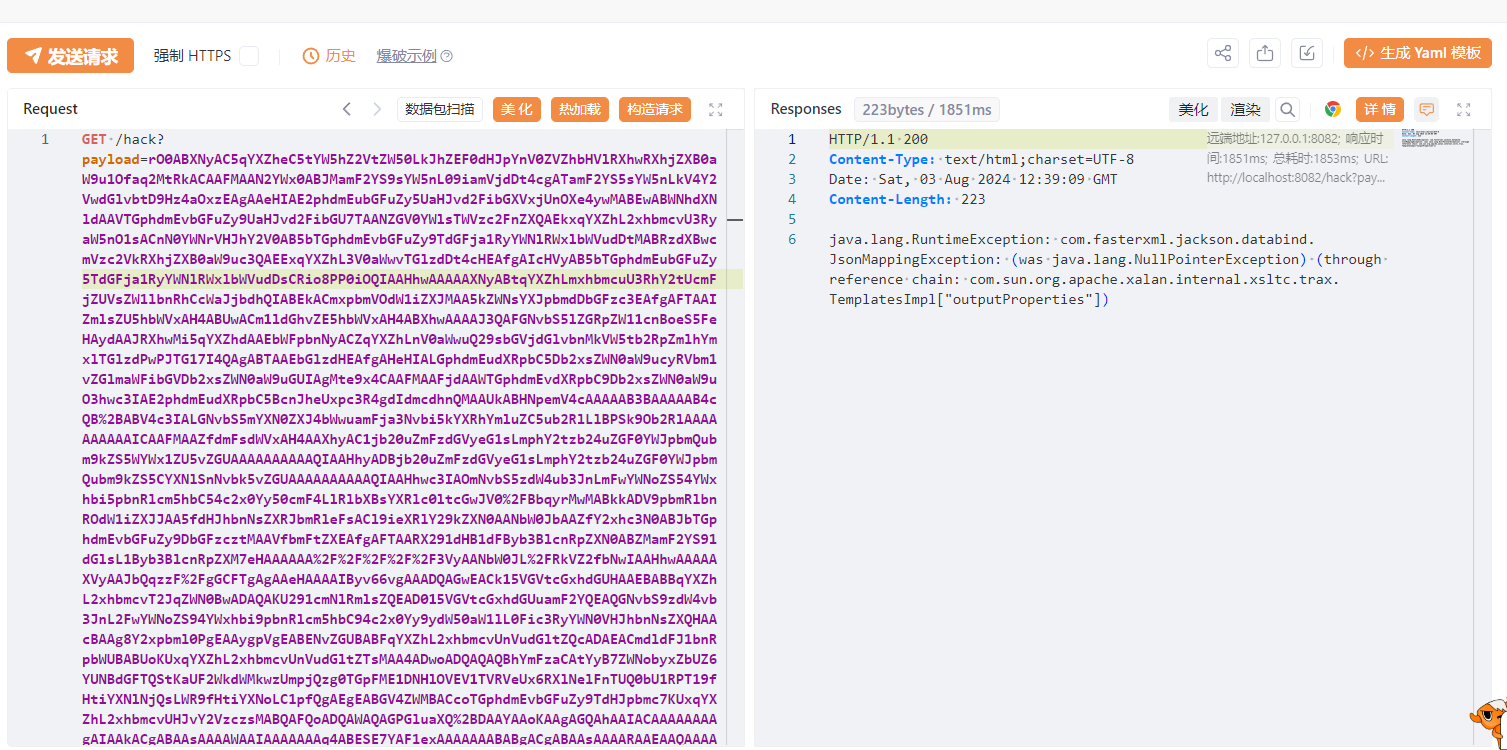This screenshot has width=1507, height=750.
Task: Open the 构造请求 build request button
Action: 655,109
